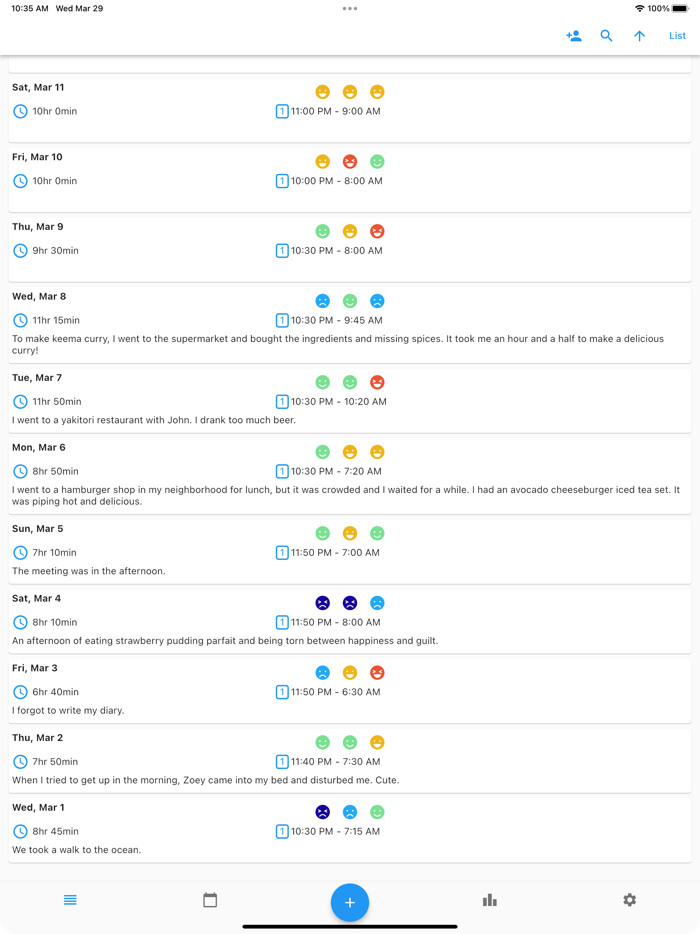Tap the three dots at top center
This screenshot has height=934, width=700.
click(350, 8)
